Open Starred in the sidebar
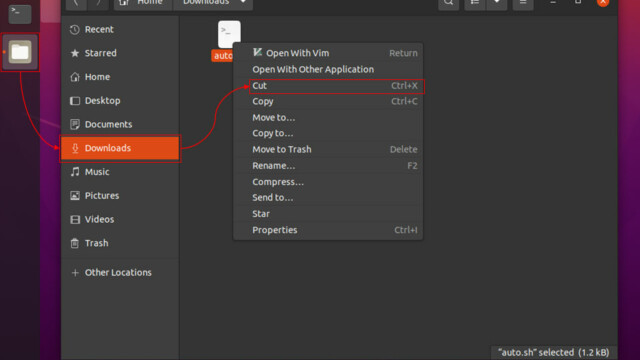Viewport: 640px width, 360px height. coord(120,53)
